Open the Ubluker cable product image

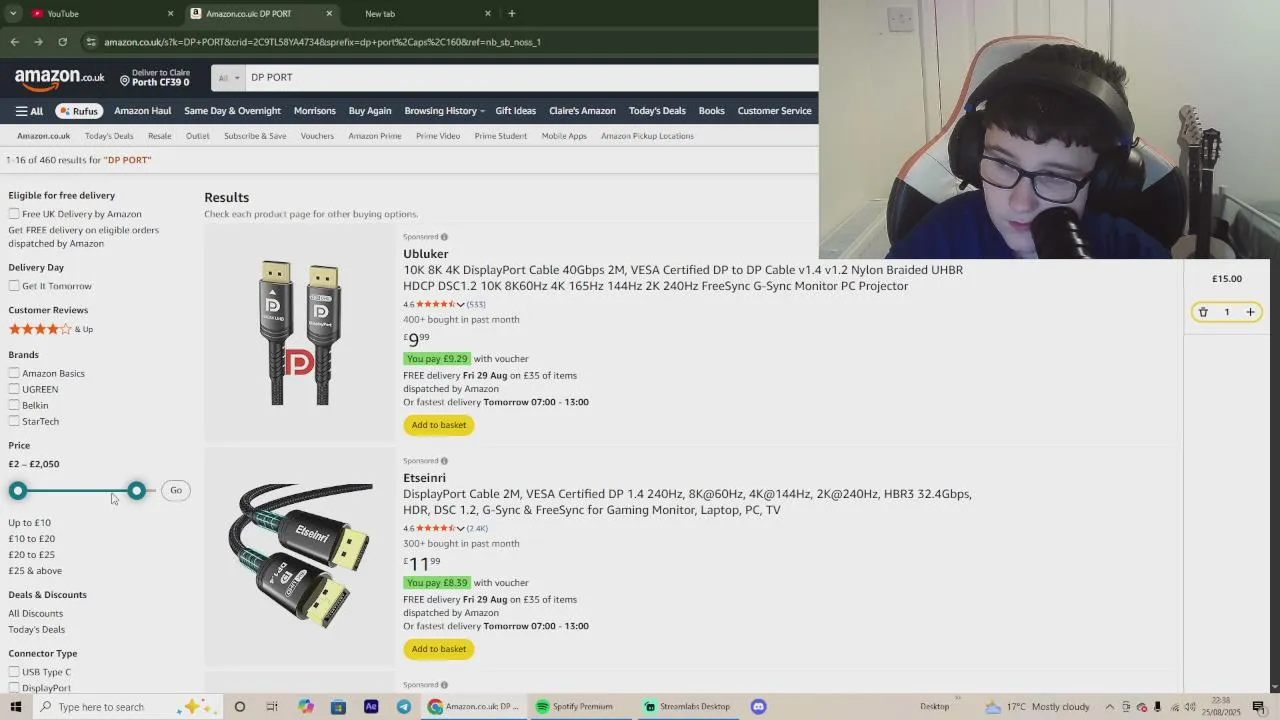click(300, 333)
